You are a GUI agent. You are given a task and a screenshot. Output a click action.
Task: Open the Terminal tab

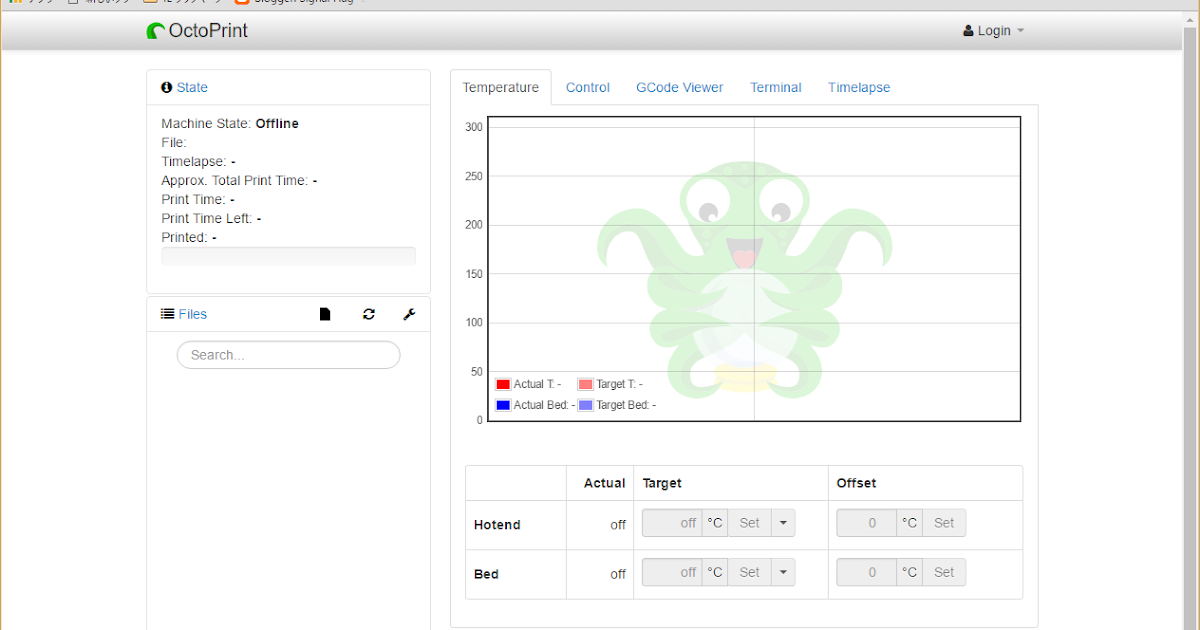(775, 87)
